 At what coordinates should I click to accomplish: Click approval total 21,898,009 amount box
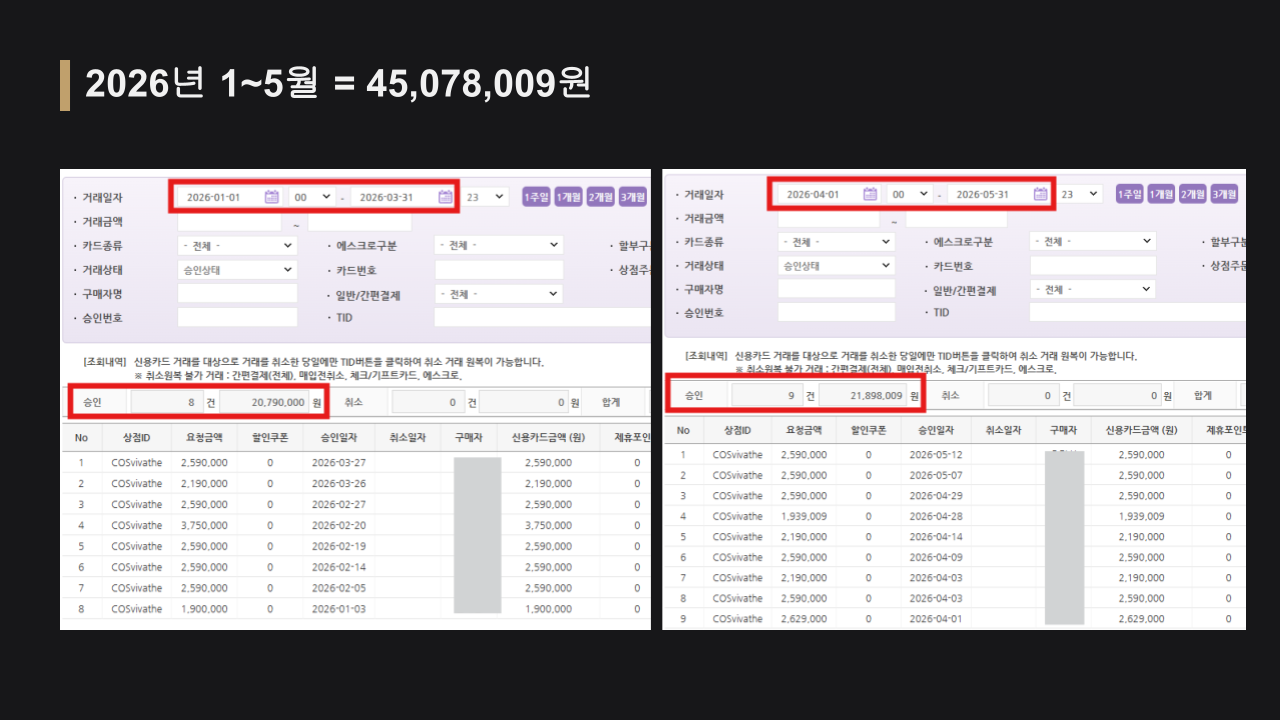pyautogui.click(x=862, y=395)
